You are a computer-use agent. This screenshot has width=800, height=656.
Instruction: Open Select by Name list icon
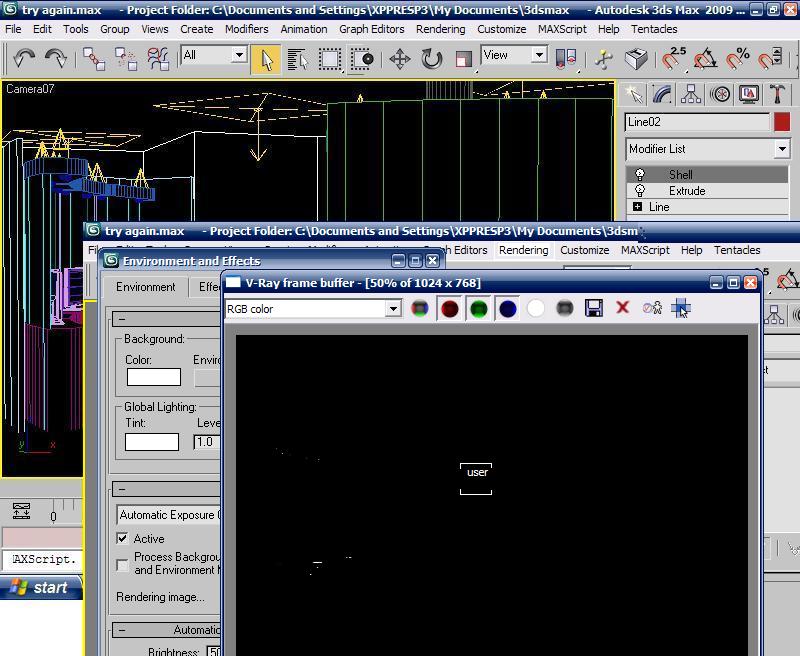297,59
